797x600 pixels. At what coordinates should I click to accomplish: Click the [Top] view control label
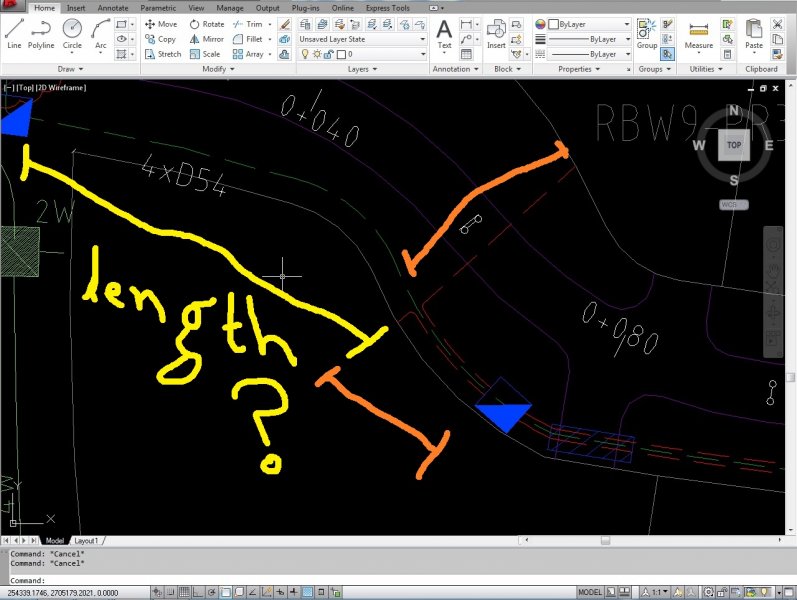click(x=25, y=87)
